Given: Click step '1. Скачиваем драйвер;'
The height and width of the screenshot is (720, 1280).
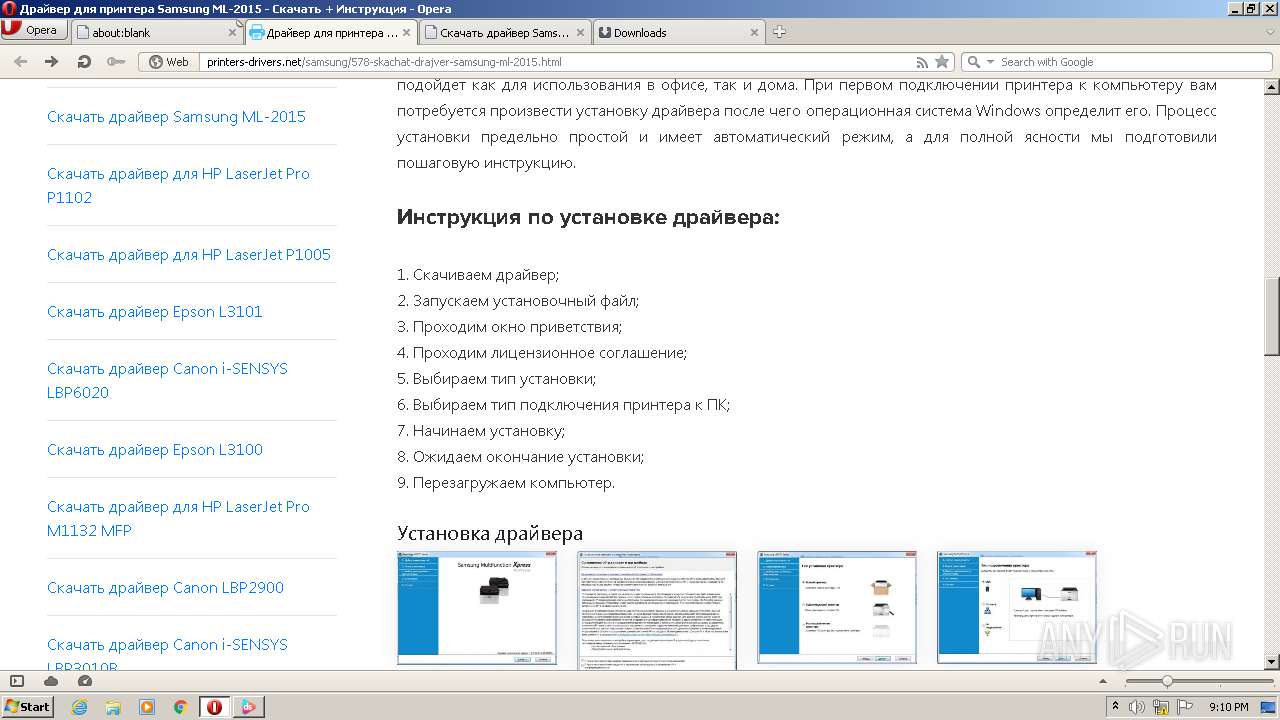Looking at the screenshot, I should [478, 275].
